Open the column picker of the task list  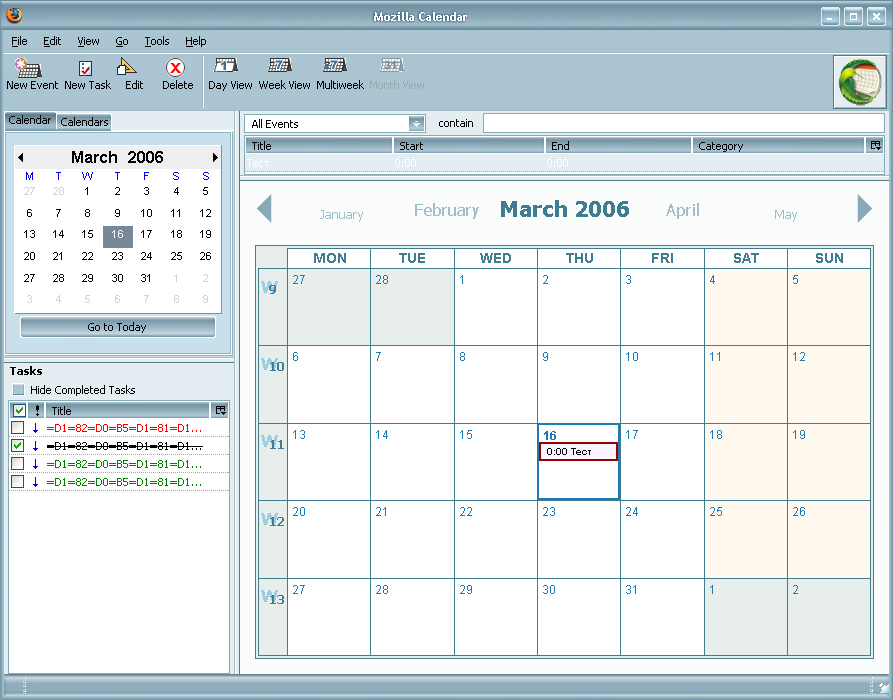(220, 410)
